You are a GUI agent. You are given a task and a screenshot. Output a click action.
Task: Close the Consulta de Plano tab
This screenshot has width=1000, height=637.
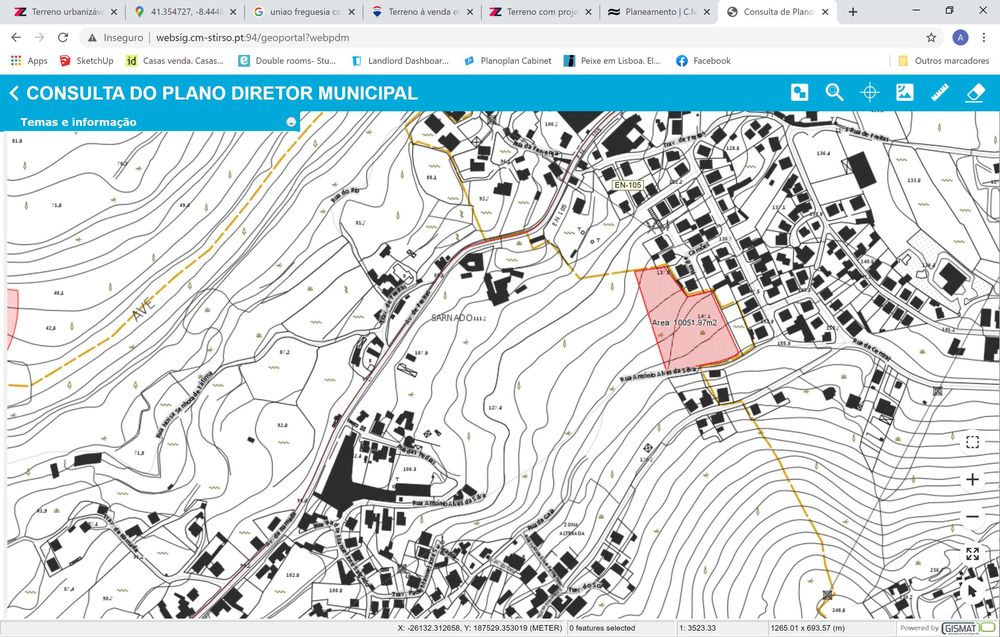tap(825, 11)
